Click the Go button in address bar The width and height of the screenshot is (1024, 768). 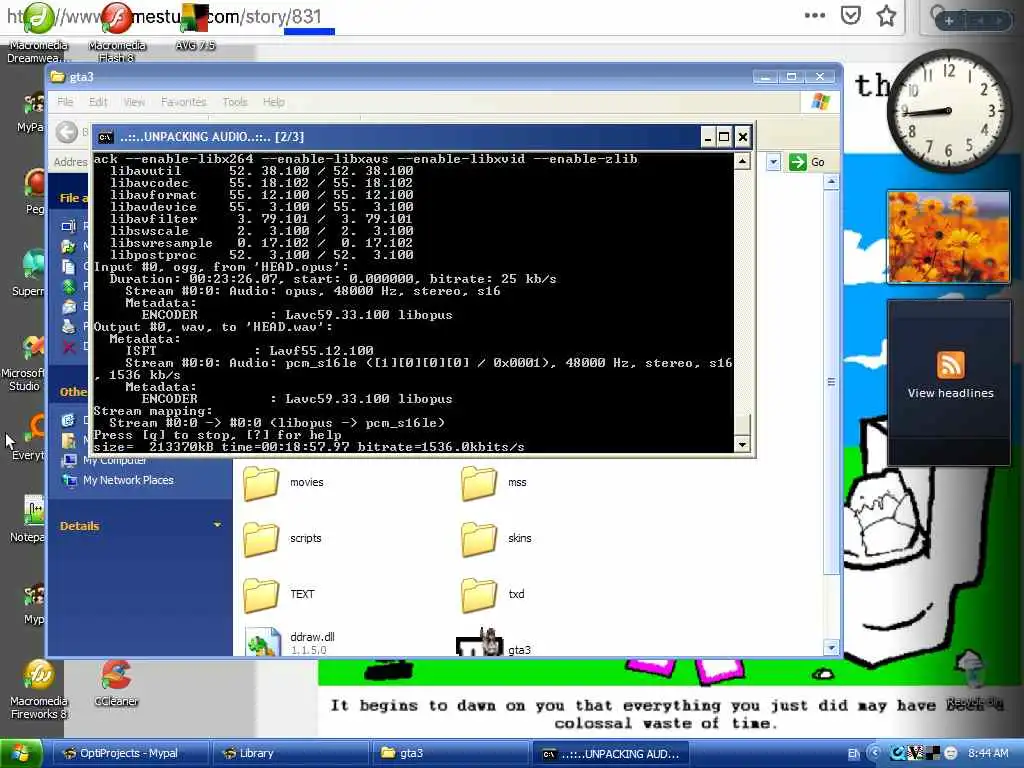[807, 162]
